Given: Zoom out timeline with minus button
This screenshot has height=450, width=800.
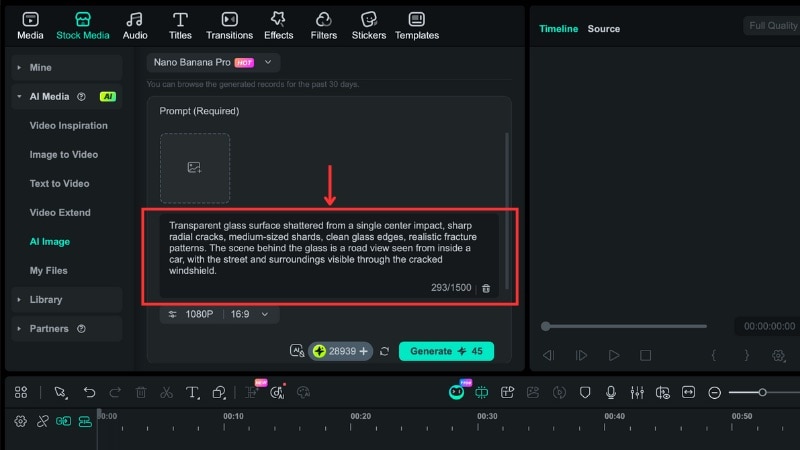Looking at the screenshot, I should click(714, 392).
